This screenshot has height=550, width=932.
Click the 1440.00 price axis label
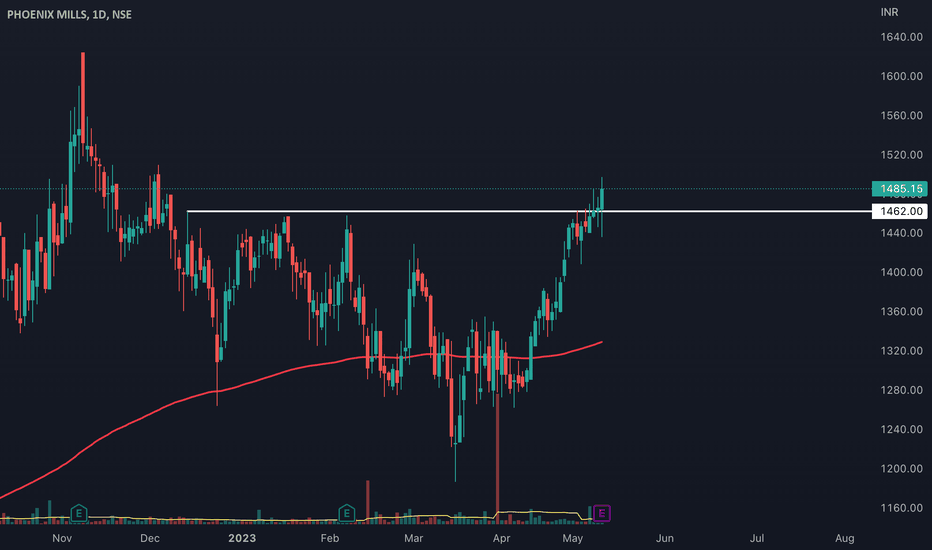[901, 233]
